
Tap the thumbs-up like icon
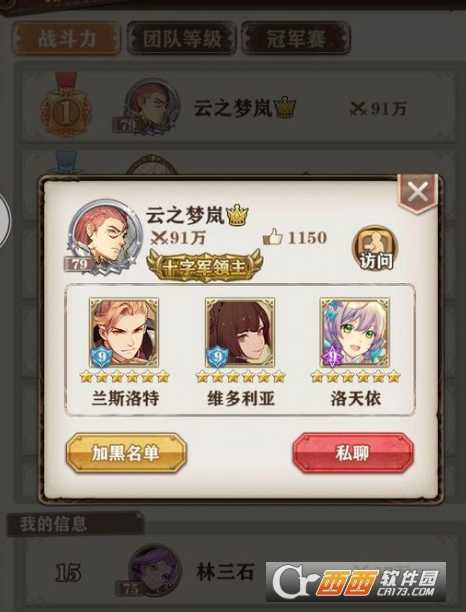point(273,237)
